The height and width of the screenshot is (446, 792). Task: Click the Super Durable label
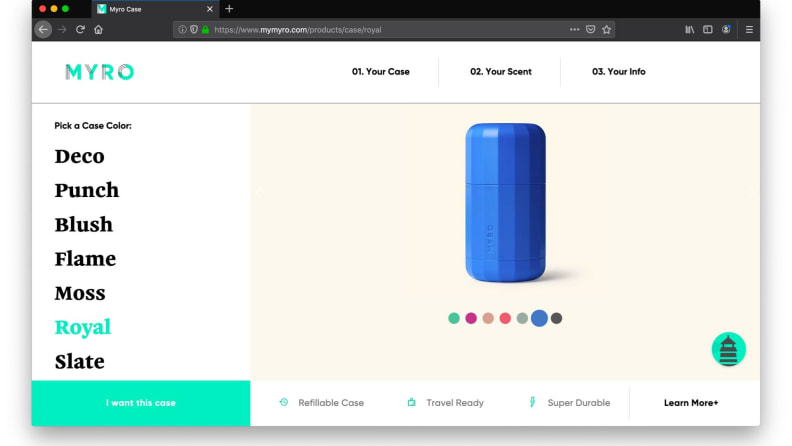click(x=579, y=403)
